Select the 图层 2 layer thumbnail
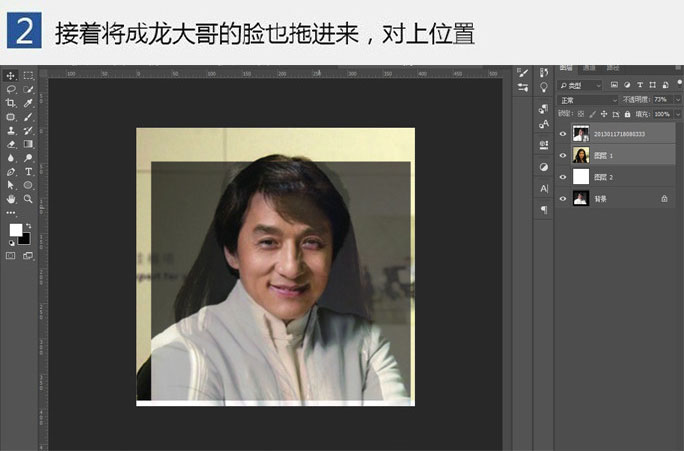Viewport: 684px width, 451px height. [x=581, y=177]
